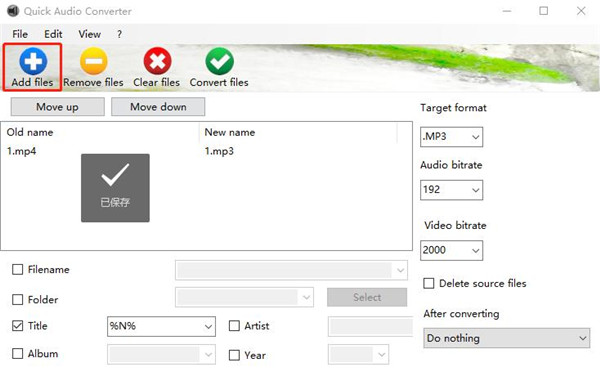Click the Move up button

tap(57, 107)
